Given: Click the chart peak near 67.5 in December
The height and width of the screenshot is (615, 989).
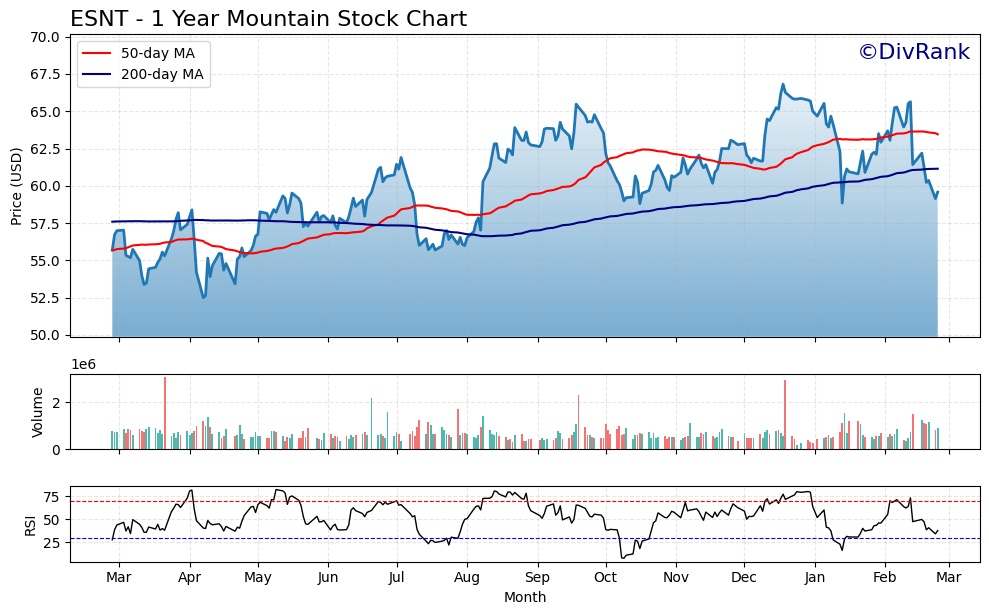Looking at the screenshot, I should (783, 84).
